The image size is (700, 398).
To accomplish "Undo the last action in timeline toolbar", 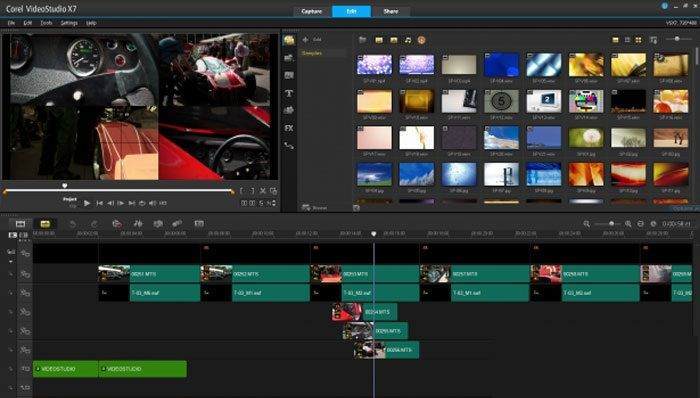I will pos(73,224).
